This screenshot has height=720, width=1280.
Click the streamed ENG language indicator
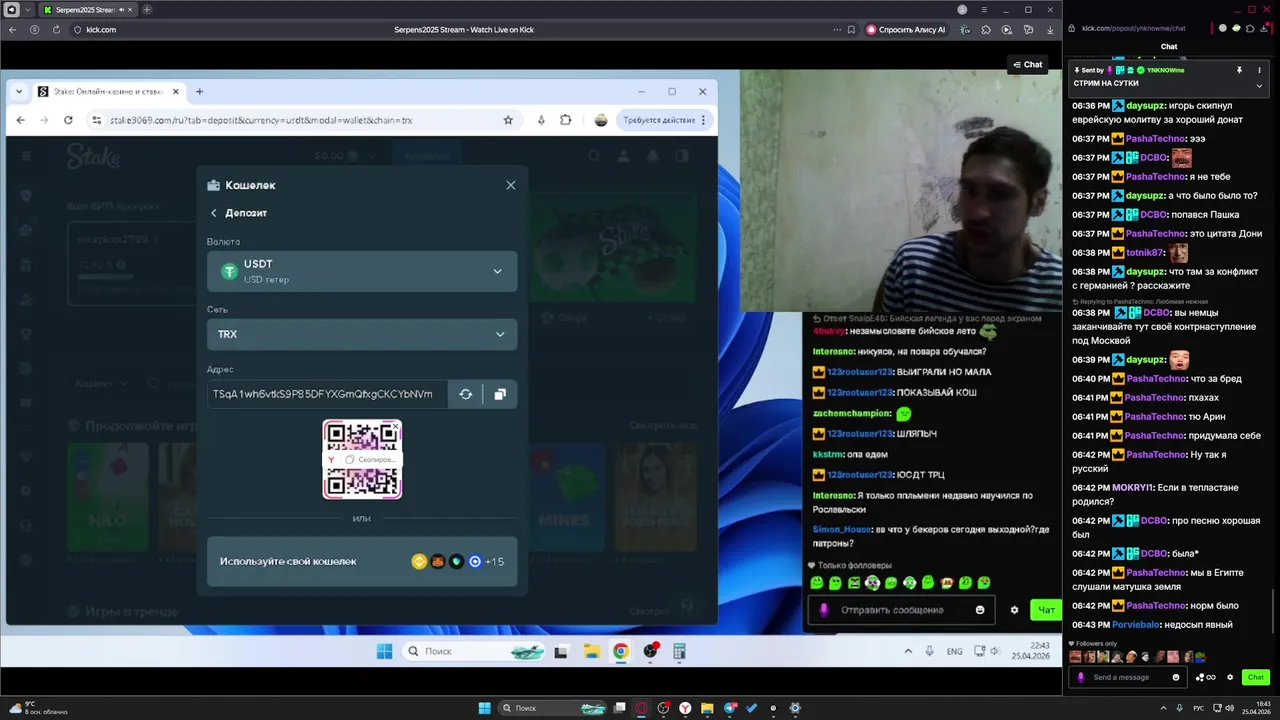coord(955,651)
